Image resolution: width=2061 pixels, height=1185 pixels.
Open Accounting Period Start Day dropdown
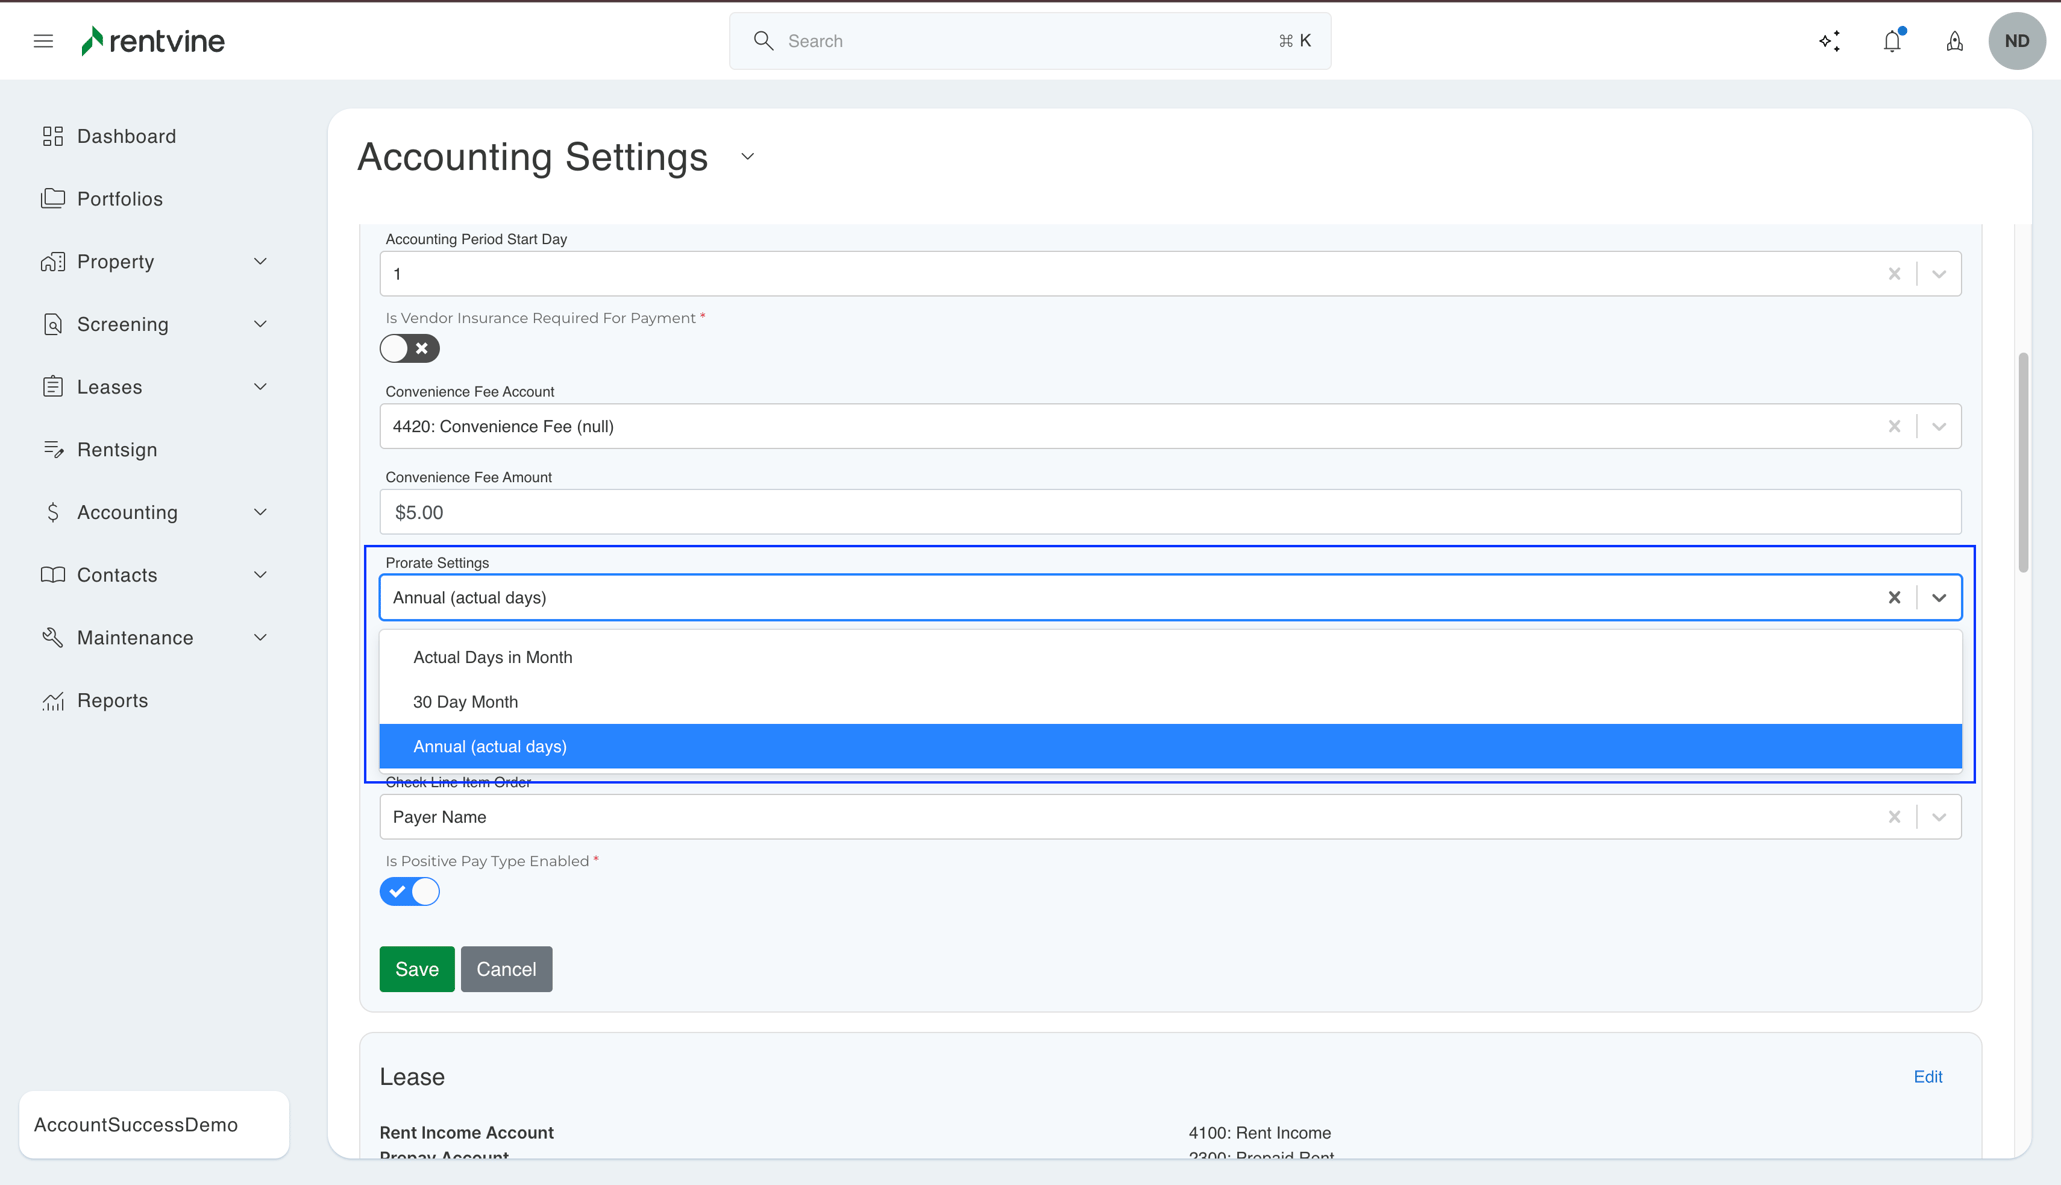[x=1939, y=274]
